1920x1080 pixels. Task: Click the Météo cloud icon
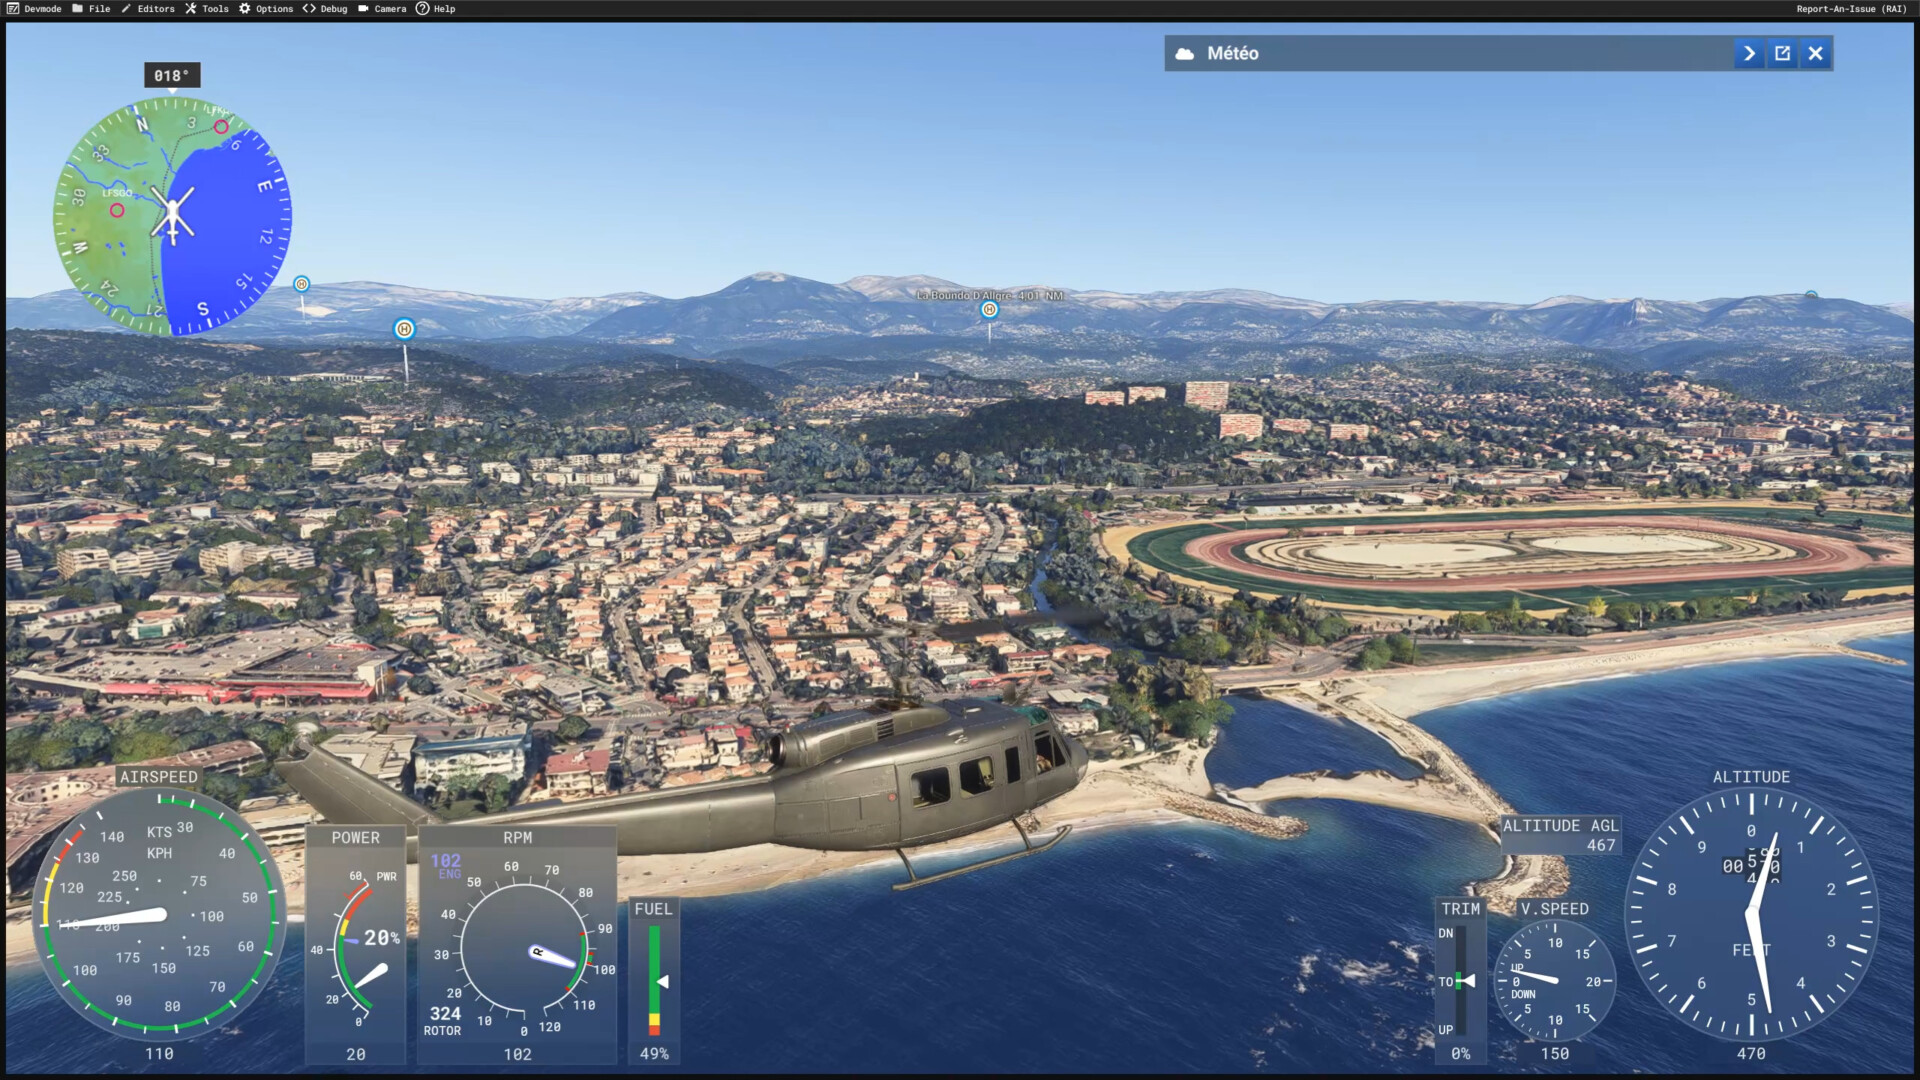pyautogui.click(x=1185, y=54)
